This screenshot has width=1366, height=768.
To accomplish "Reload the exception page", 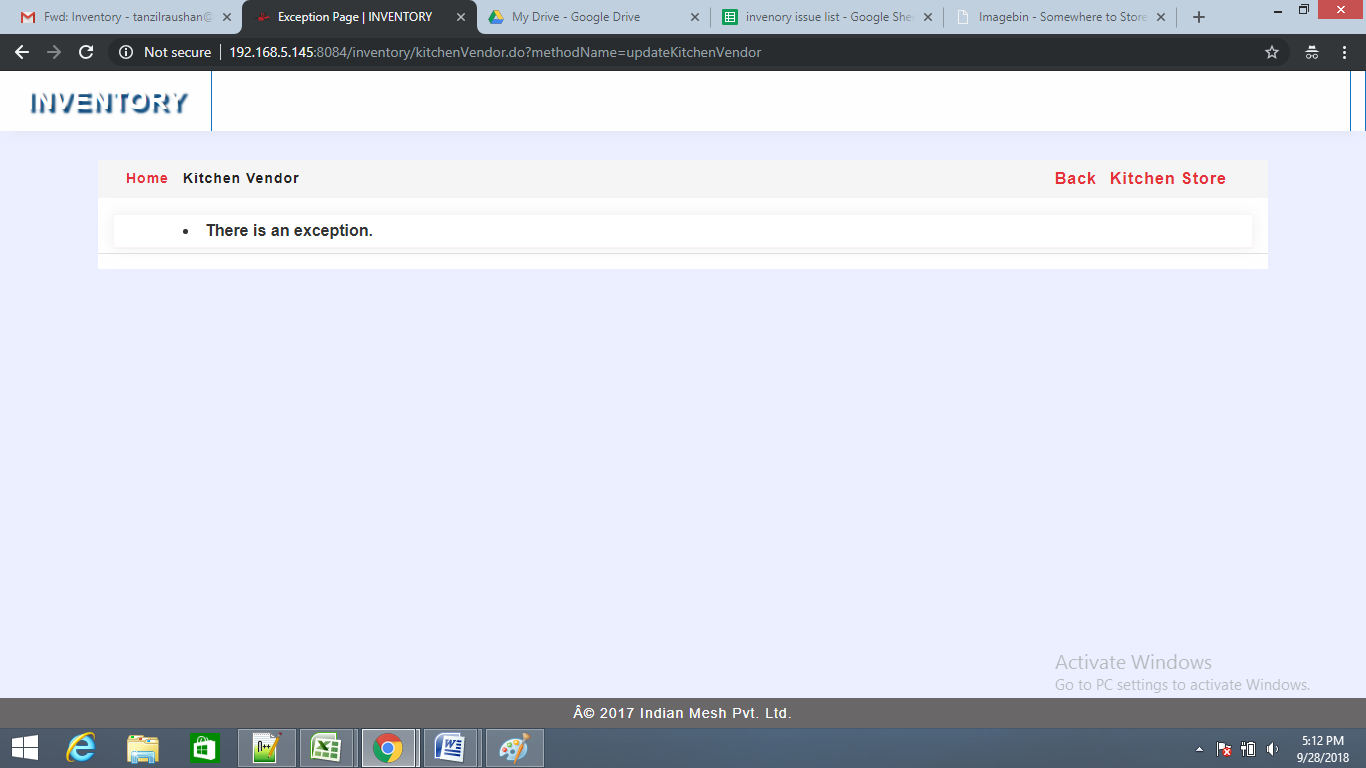I will pyautogui.click(x=86, y=52).
